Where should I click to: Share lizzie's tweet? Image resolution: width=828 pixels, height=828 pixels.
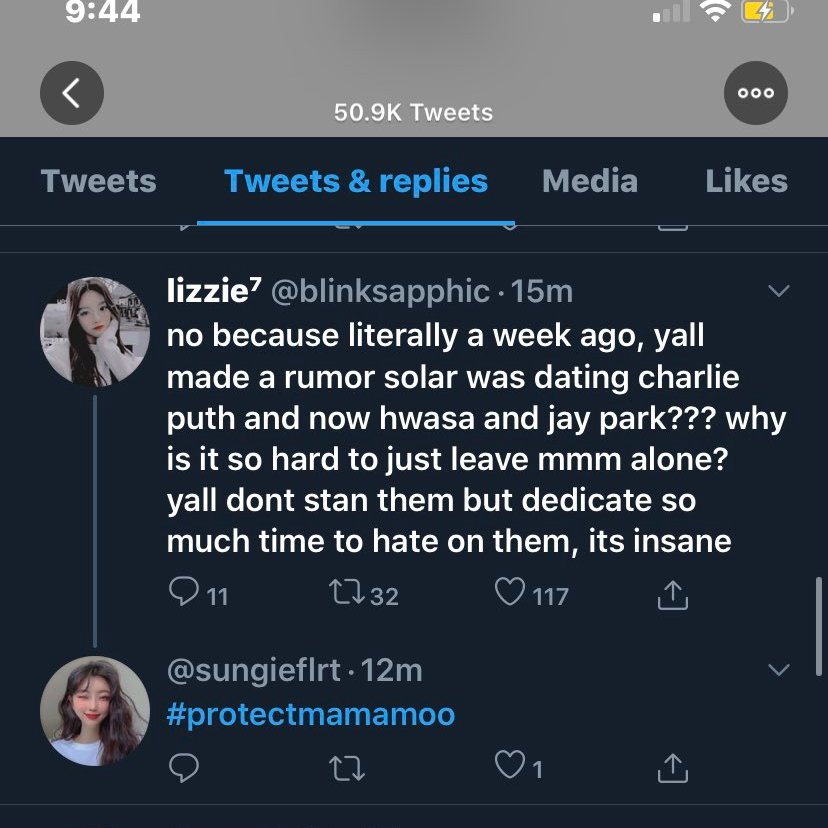pos(673,596)
